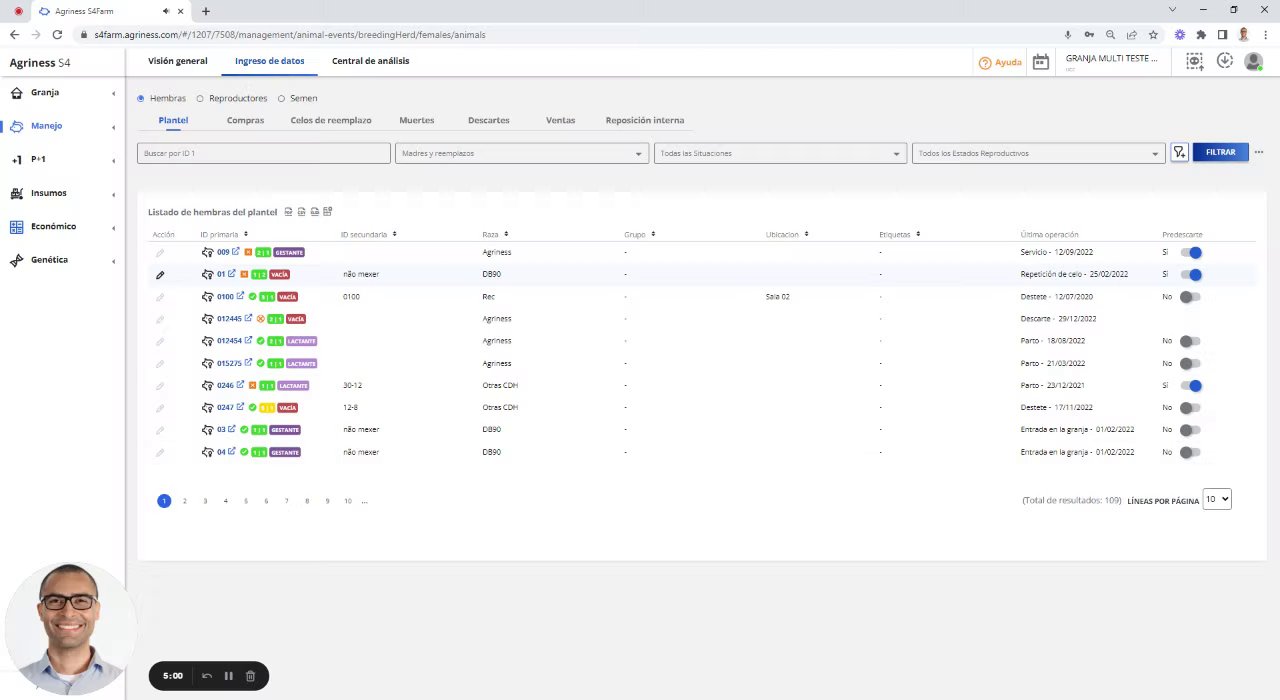This screenshot has width=1280, height=700.
Task: Open animal 009 in new tab icon
Action: 236,251
